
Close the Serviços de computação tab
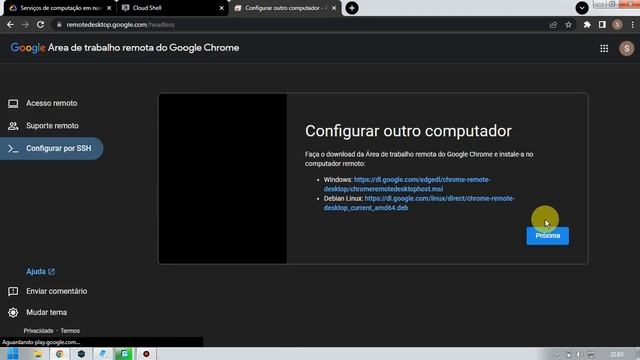click(x=109, y=8)
